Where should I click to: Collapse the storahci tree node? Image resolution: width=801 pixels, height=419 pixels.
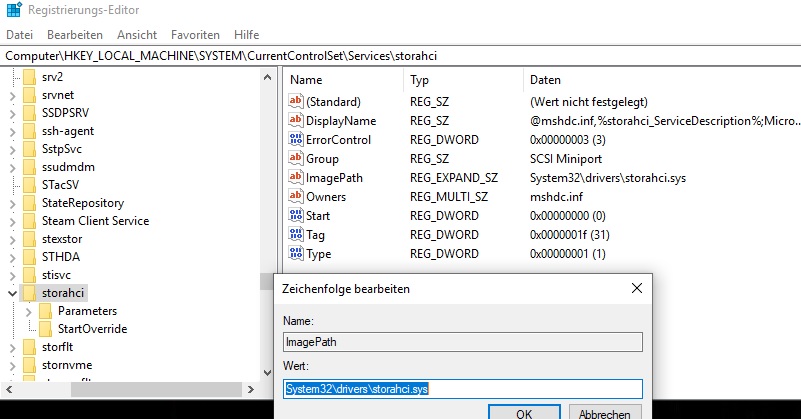pyautogui.click(x=12, y=293)
